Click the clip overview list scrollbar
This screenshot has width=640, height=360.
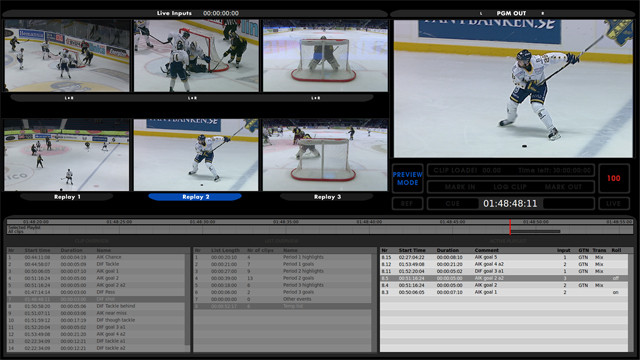point(187,298)
